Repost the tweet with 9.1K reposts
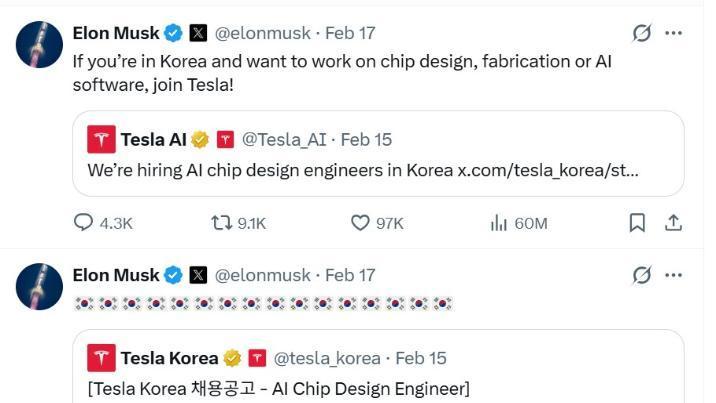The height and width of the screenshot is (403, 716). 222,223
